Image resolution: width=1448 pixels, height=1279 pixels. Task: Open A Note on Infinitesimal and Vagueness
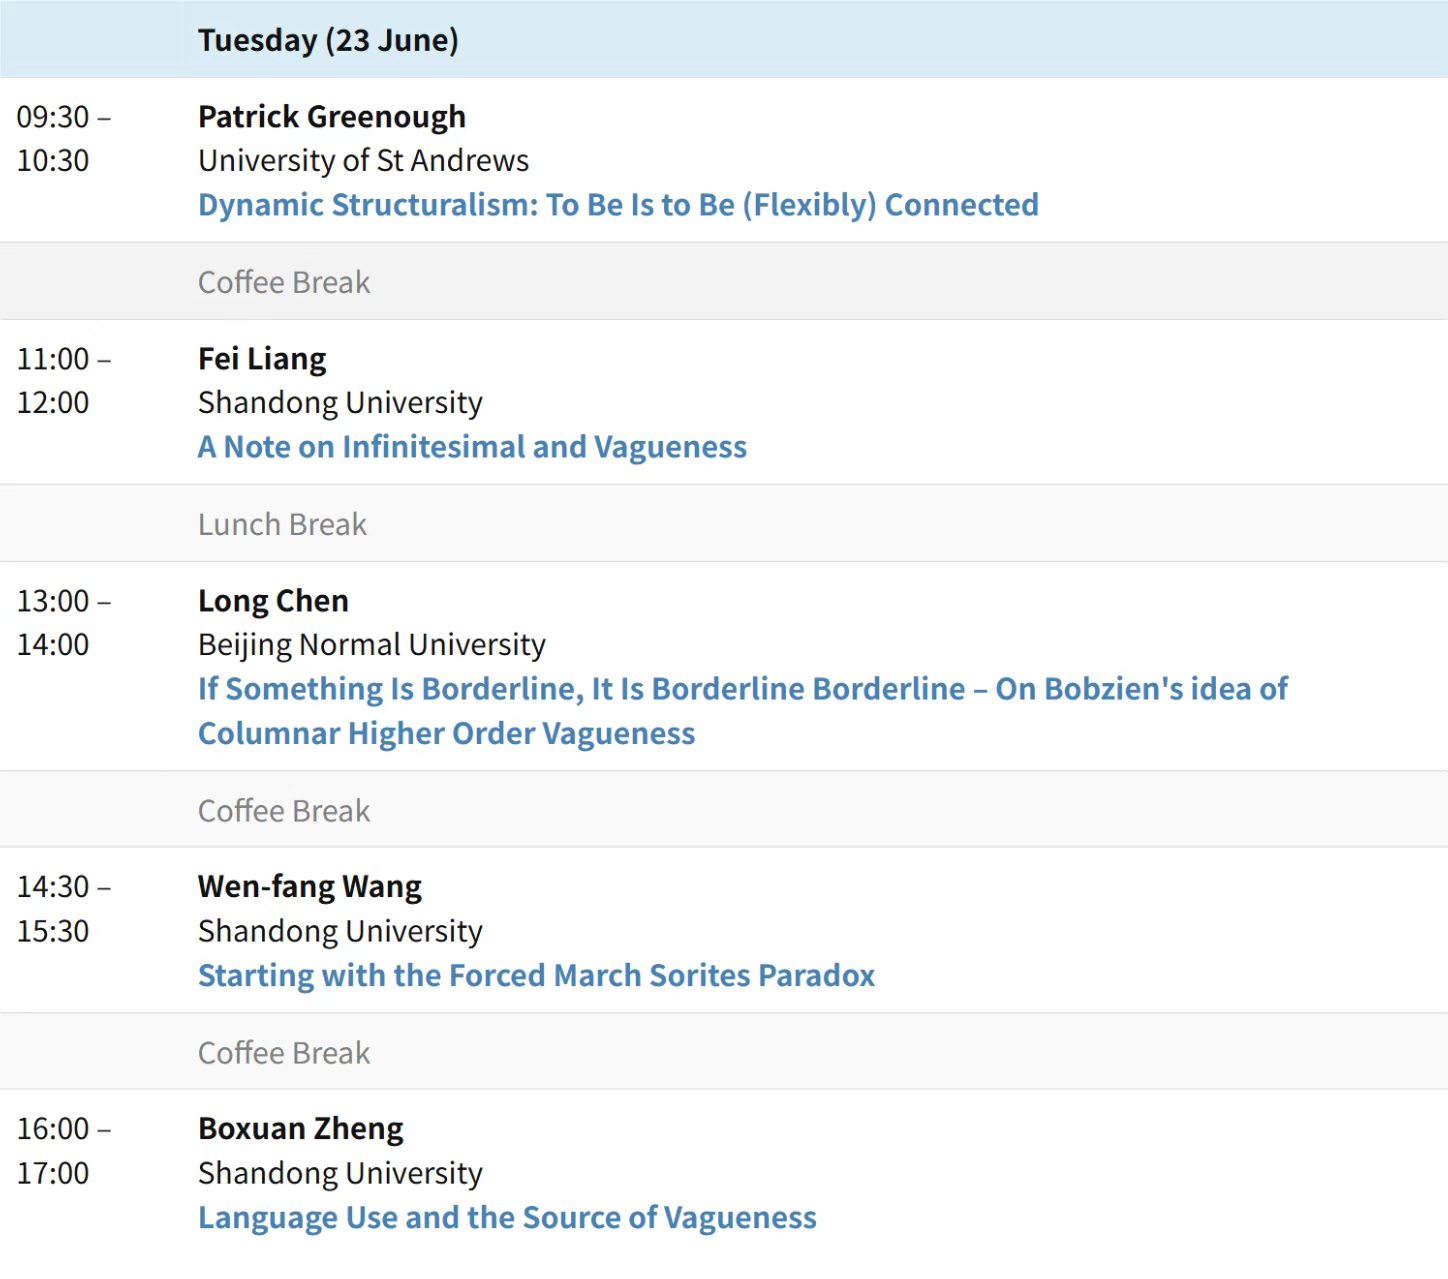pos(472,447)
